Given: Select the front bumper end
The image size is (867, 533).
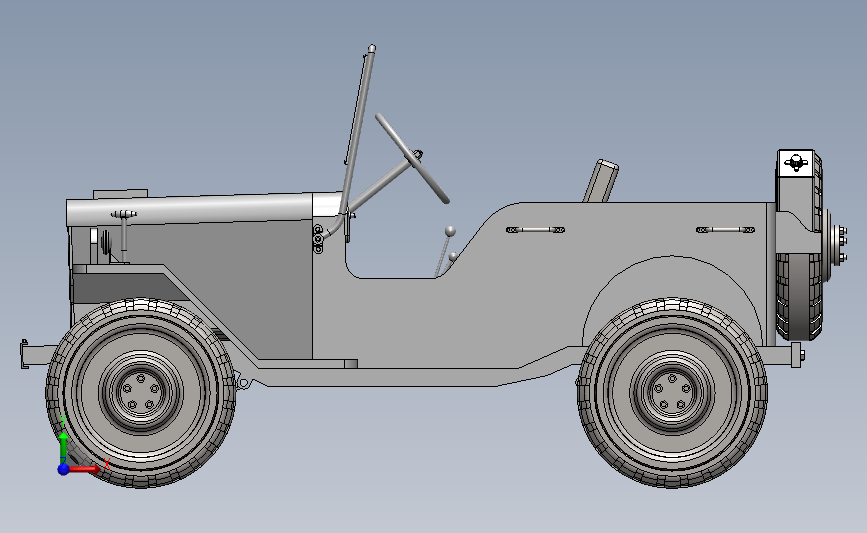Looking at the screenshot, I should pos(24,354).
